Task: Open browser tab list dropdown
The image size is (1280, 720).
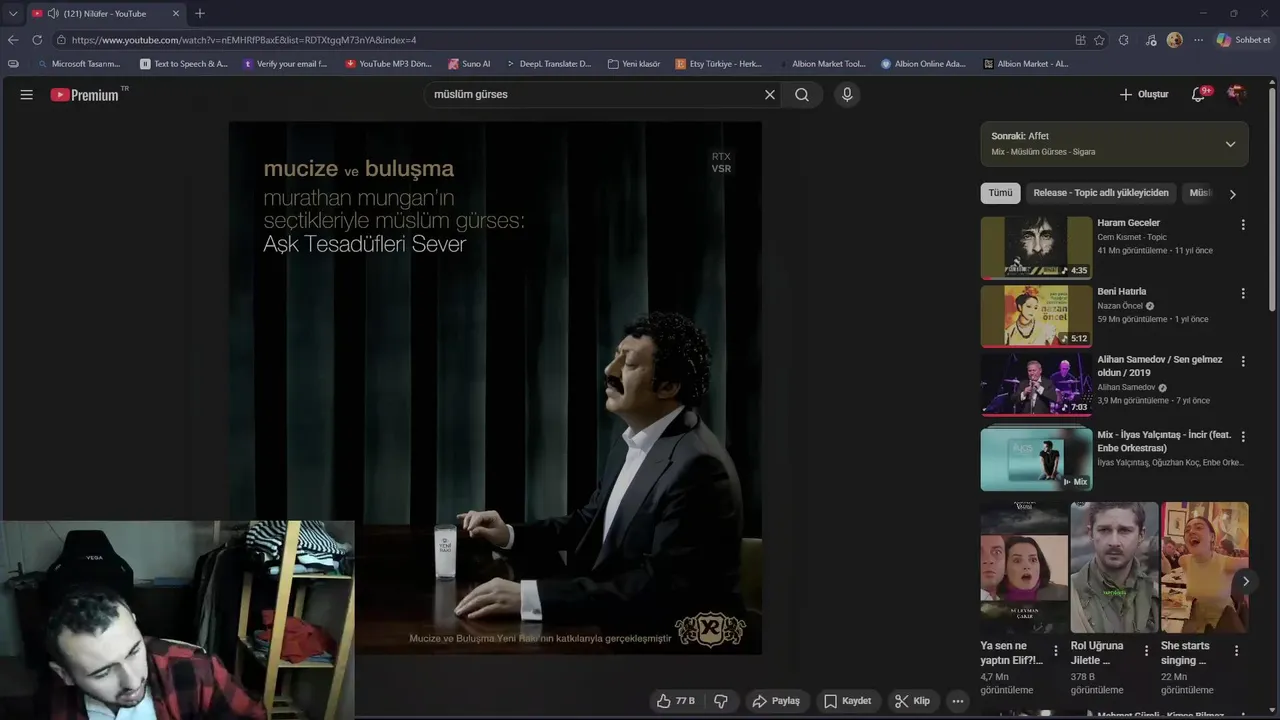Action: 13,14
